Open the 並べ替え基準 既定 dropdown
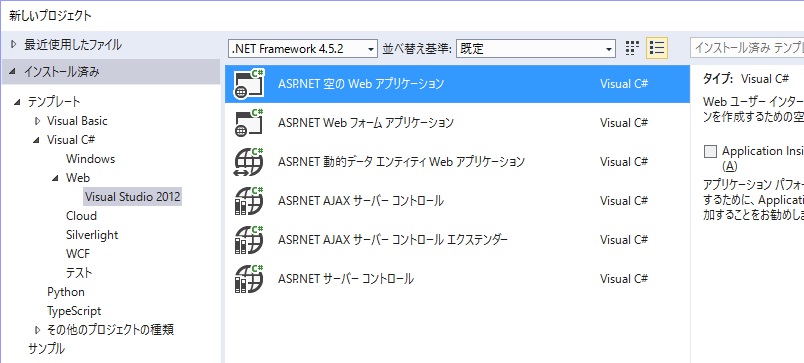The height and width of the screenshot is (363, 804). click(535, 49)
